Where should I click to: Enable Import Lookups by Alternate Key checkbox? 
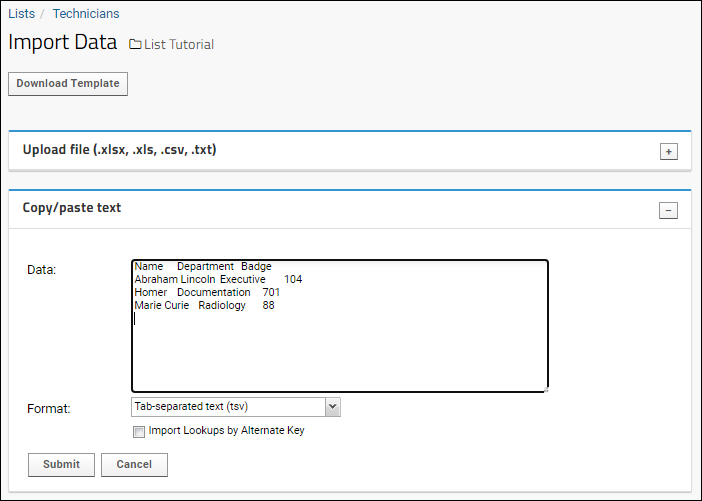tap(139, 432)
